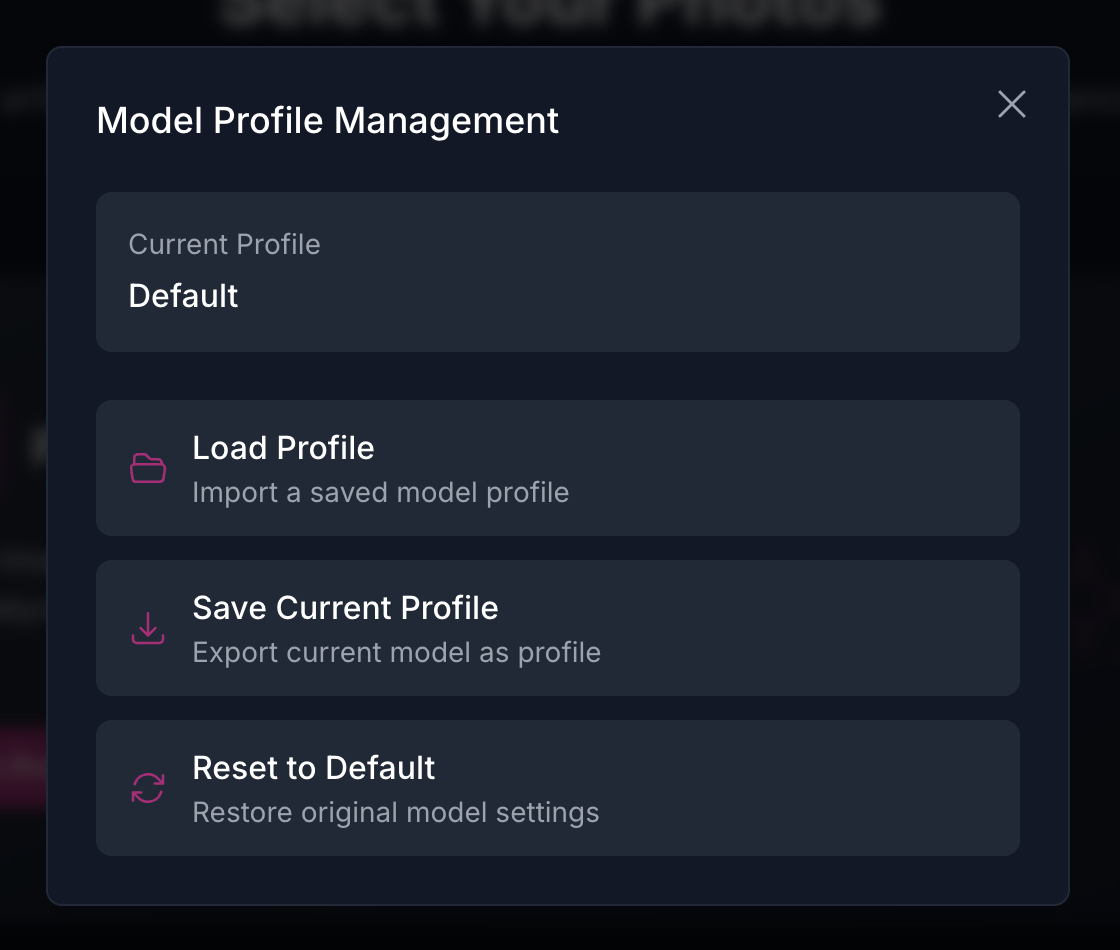Screen dimensions: 1120x950
Task: Select the Default profile name text
Action: (x=183, y=296)
